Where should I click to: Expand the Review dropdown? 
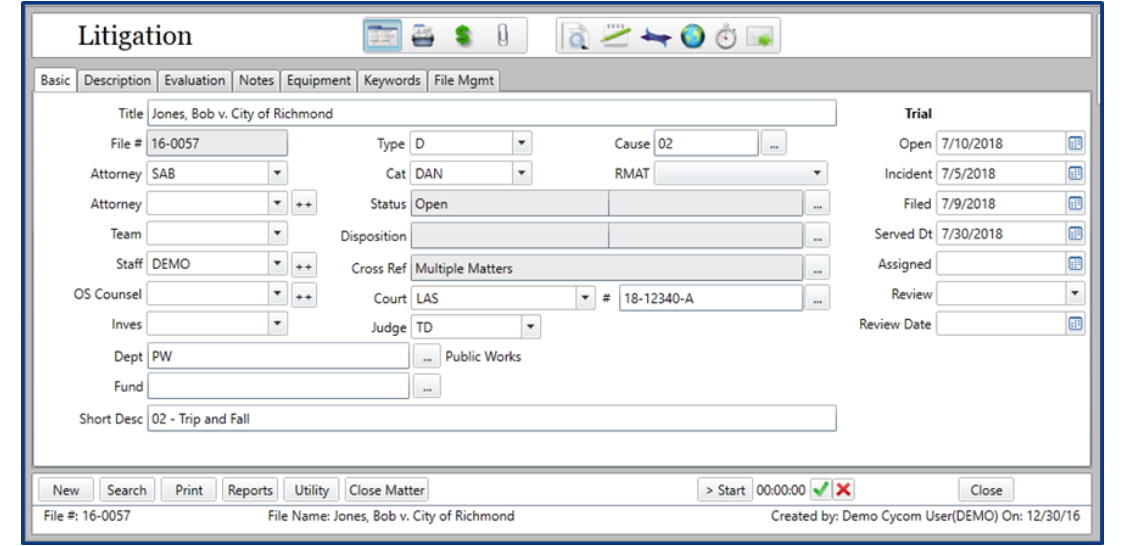(1075, 293)
